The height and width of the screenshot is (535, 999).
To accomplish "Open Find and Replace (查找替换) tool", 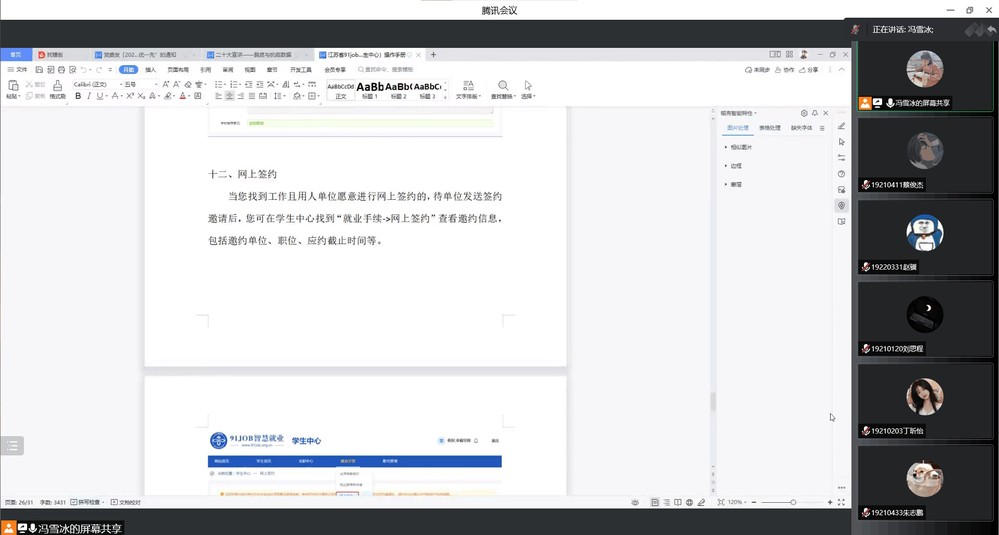I will click(x=502, y=90).
